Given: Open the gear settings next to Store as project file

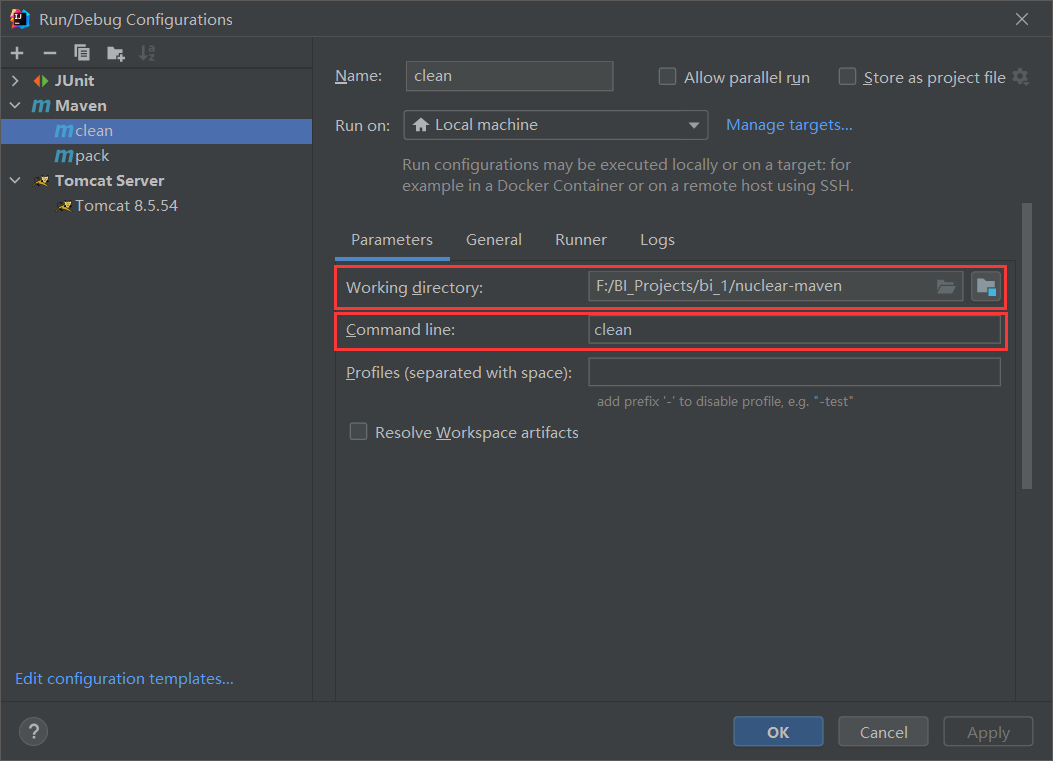Looking at the screenshot, I should [x=1020, y=77].
